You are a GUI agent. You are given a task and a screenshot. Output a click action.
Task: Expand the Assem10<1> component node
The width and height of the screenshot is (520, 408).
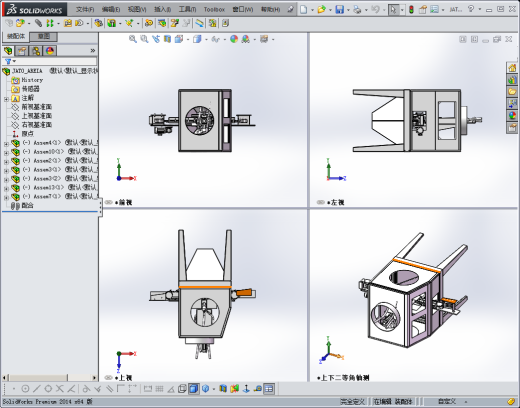pos(6,153)
